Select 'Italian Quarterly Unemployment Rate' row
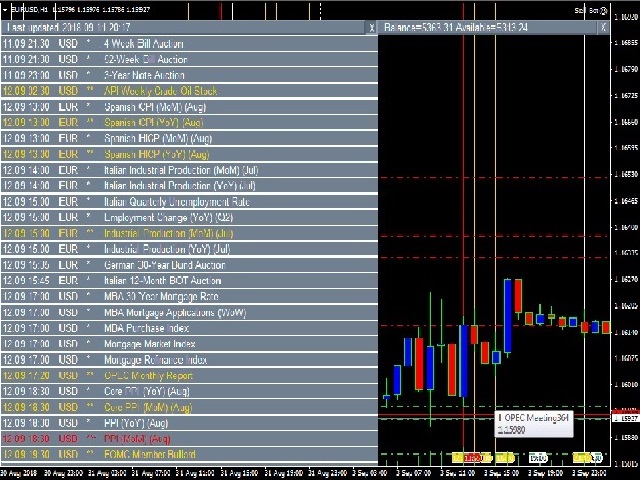 coord(189,202)
